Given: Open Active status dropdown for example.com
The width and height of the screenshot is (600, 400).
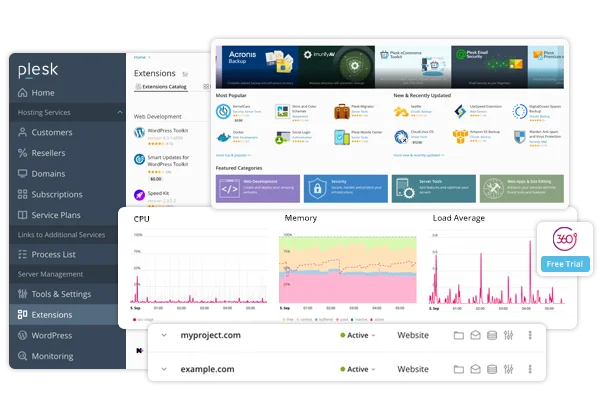Looking at the screenshot, I should pyautogui.click(x=358, y=369).
